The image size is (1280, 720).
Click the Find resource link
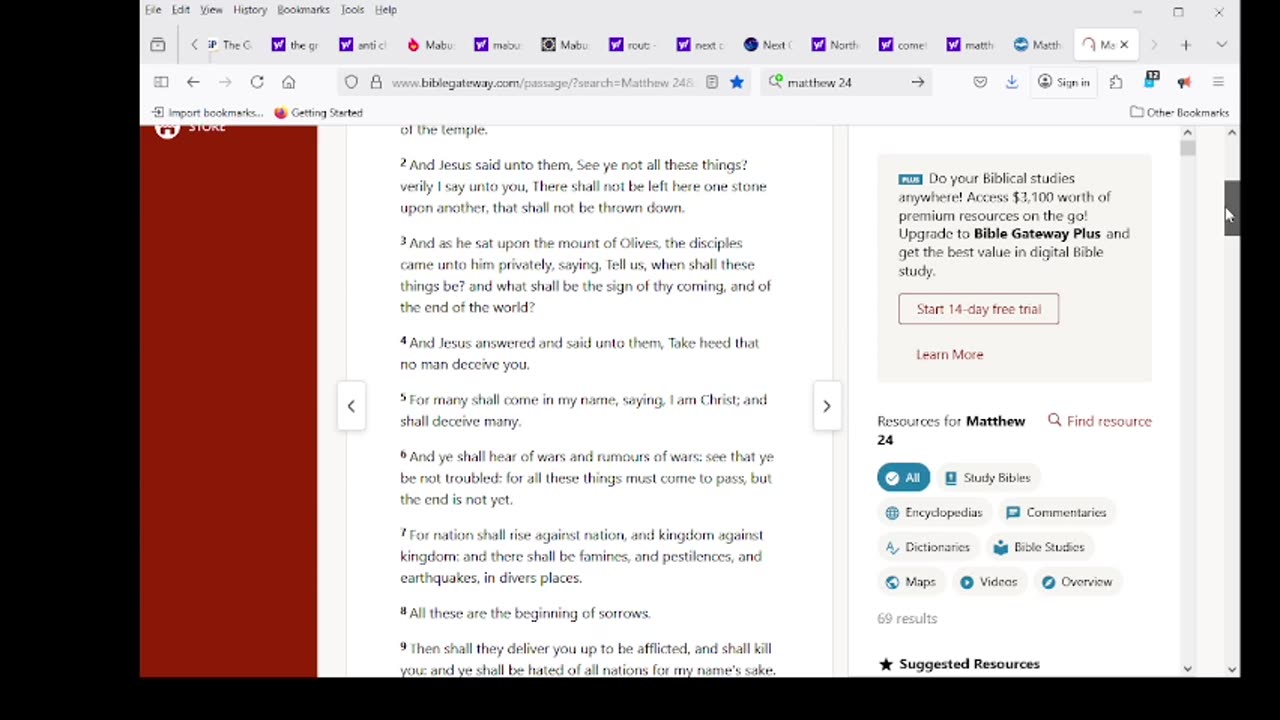(x=1100, y=421)
